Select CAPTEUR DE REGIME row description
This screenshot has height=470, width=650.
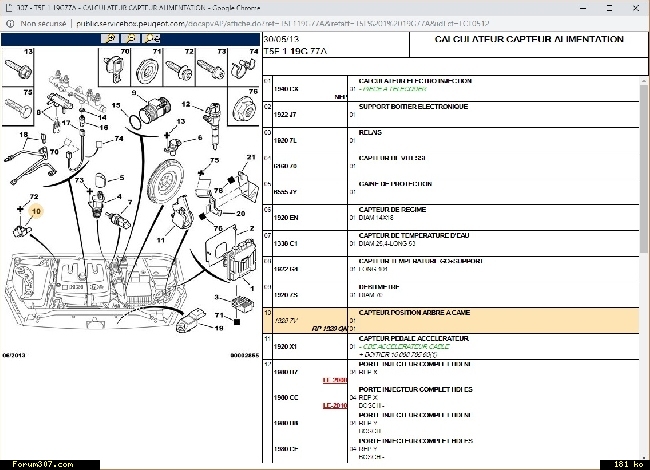pos(392,209)
